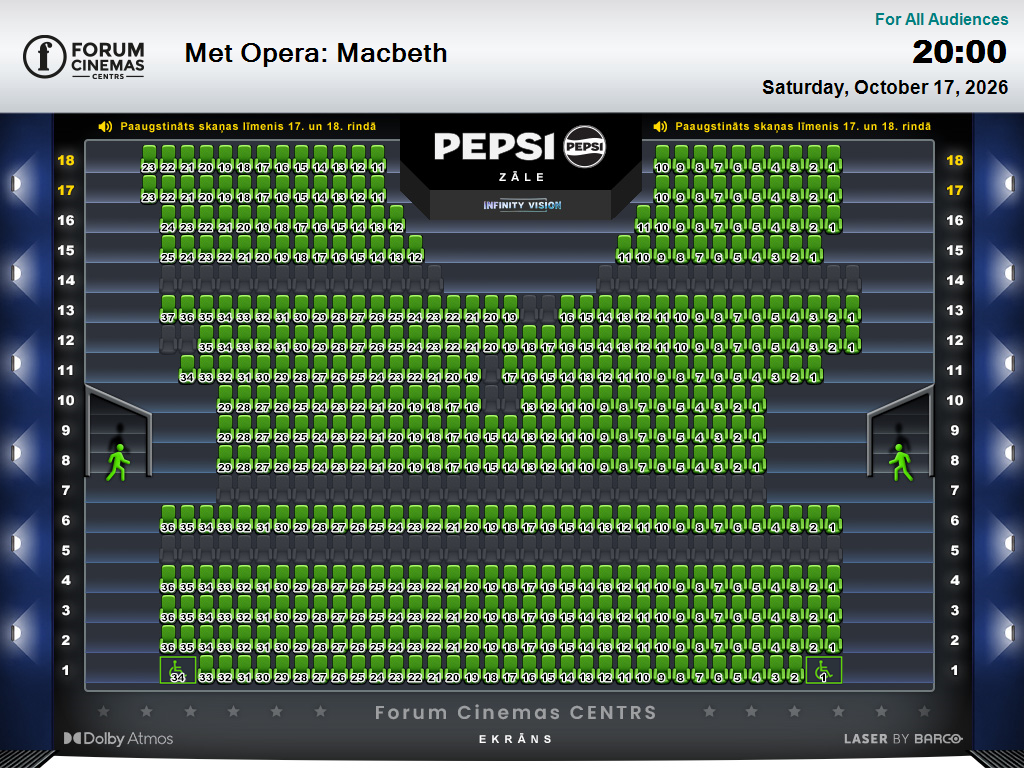
Task: Select seat 1 in row 4
Action: click(833, 579)
